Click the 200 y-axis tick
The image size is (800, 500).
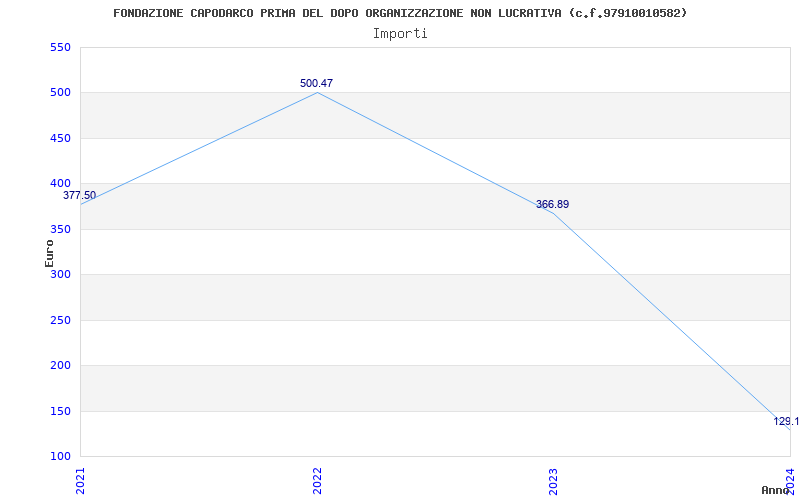(60, 365)
